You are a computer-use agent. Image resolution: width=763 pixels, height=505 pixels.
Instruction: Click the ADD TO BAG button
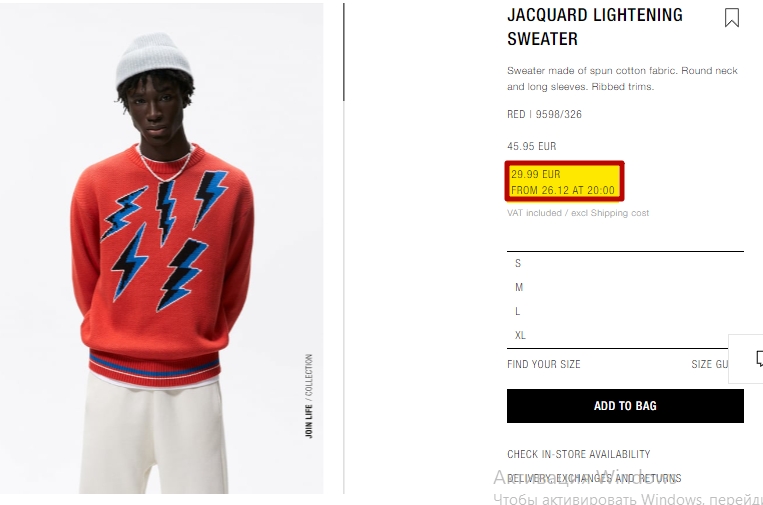pos(625,406)
